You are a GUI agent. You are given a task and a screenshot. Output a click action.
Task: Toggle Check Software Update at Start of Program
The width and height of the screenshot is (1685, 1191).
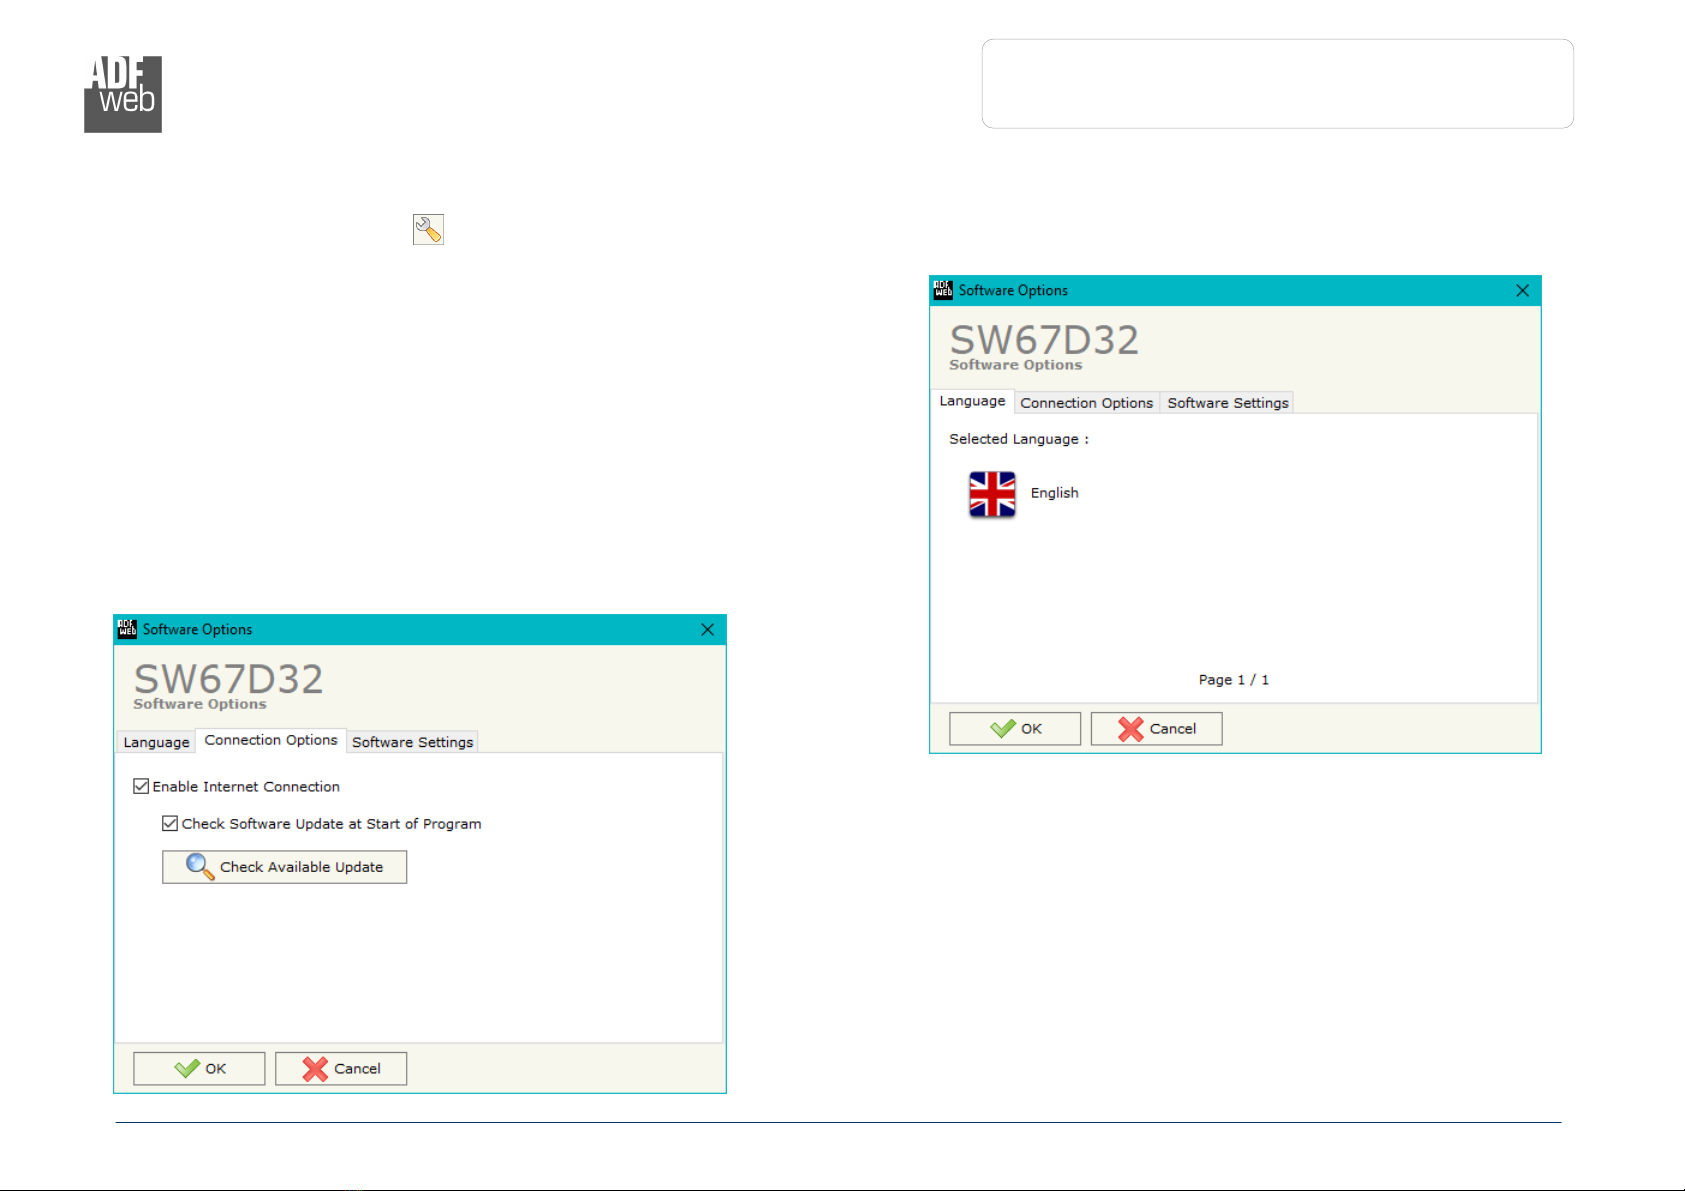pos(170,823)
